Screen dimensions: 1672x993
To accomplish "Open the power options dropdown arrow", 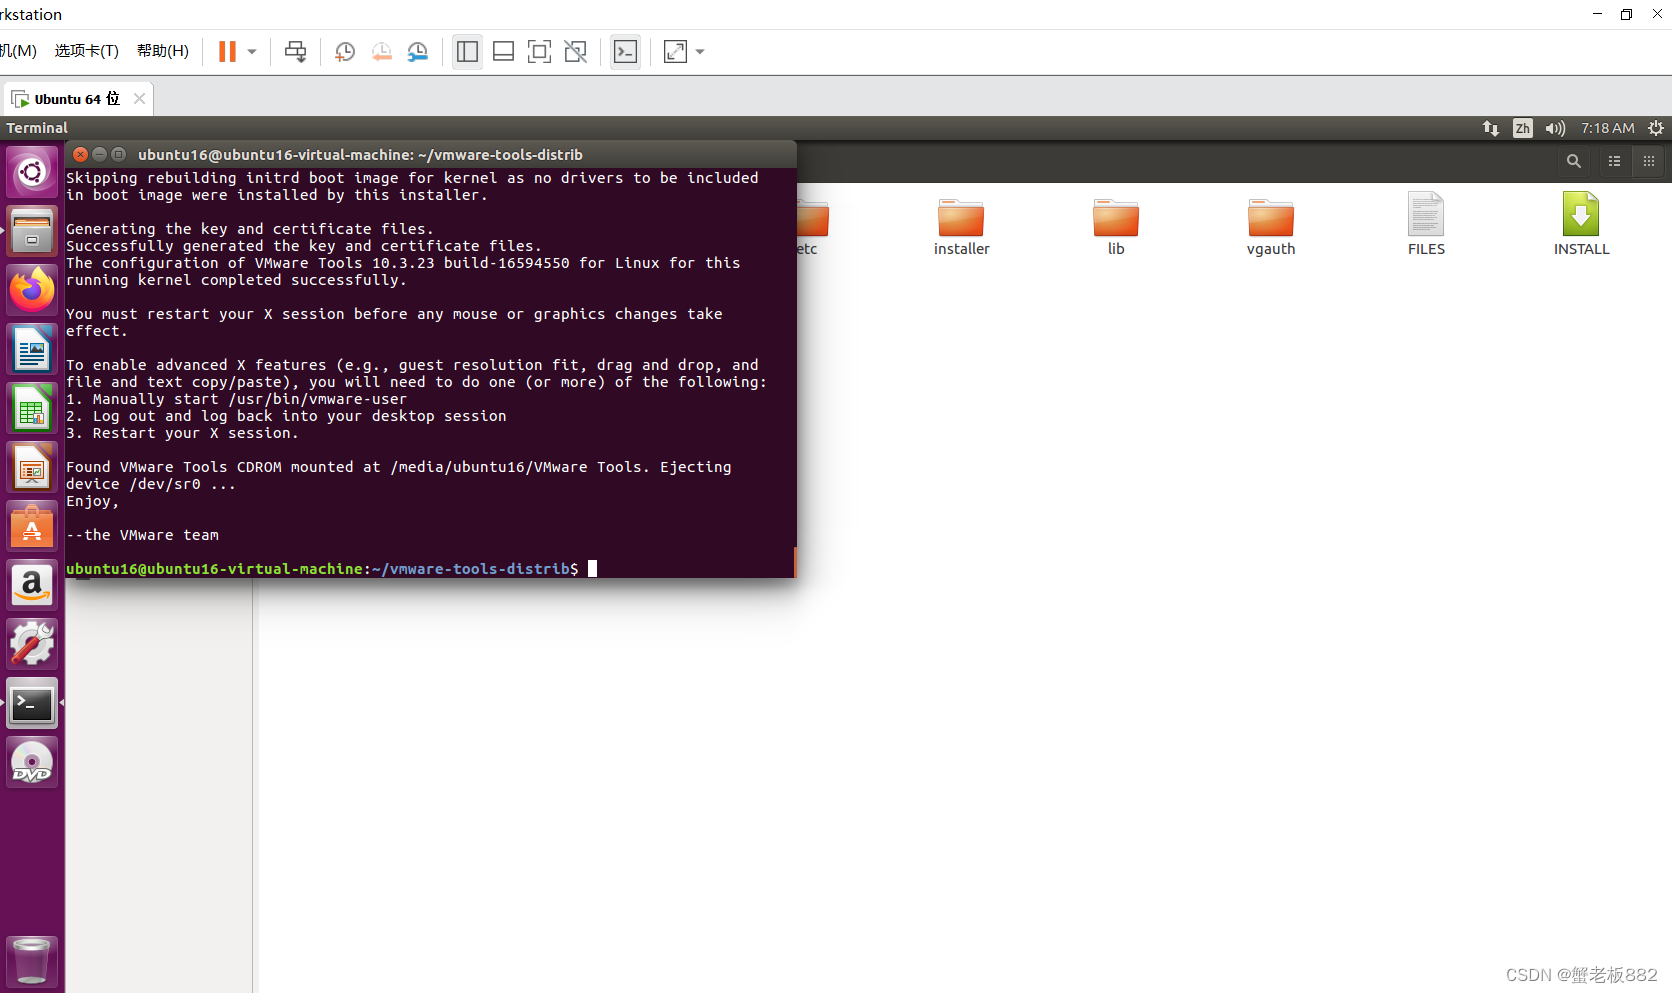I will (252, 52).
